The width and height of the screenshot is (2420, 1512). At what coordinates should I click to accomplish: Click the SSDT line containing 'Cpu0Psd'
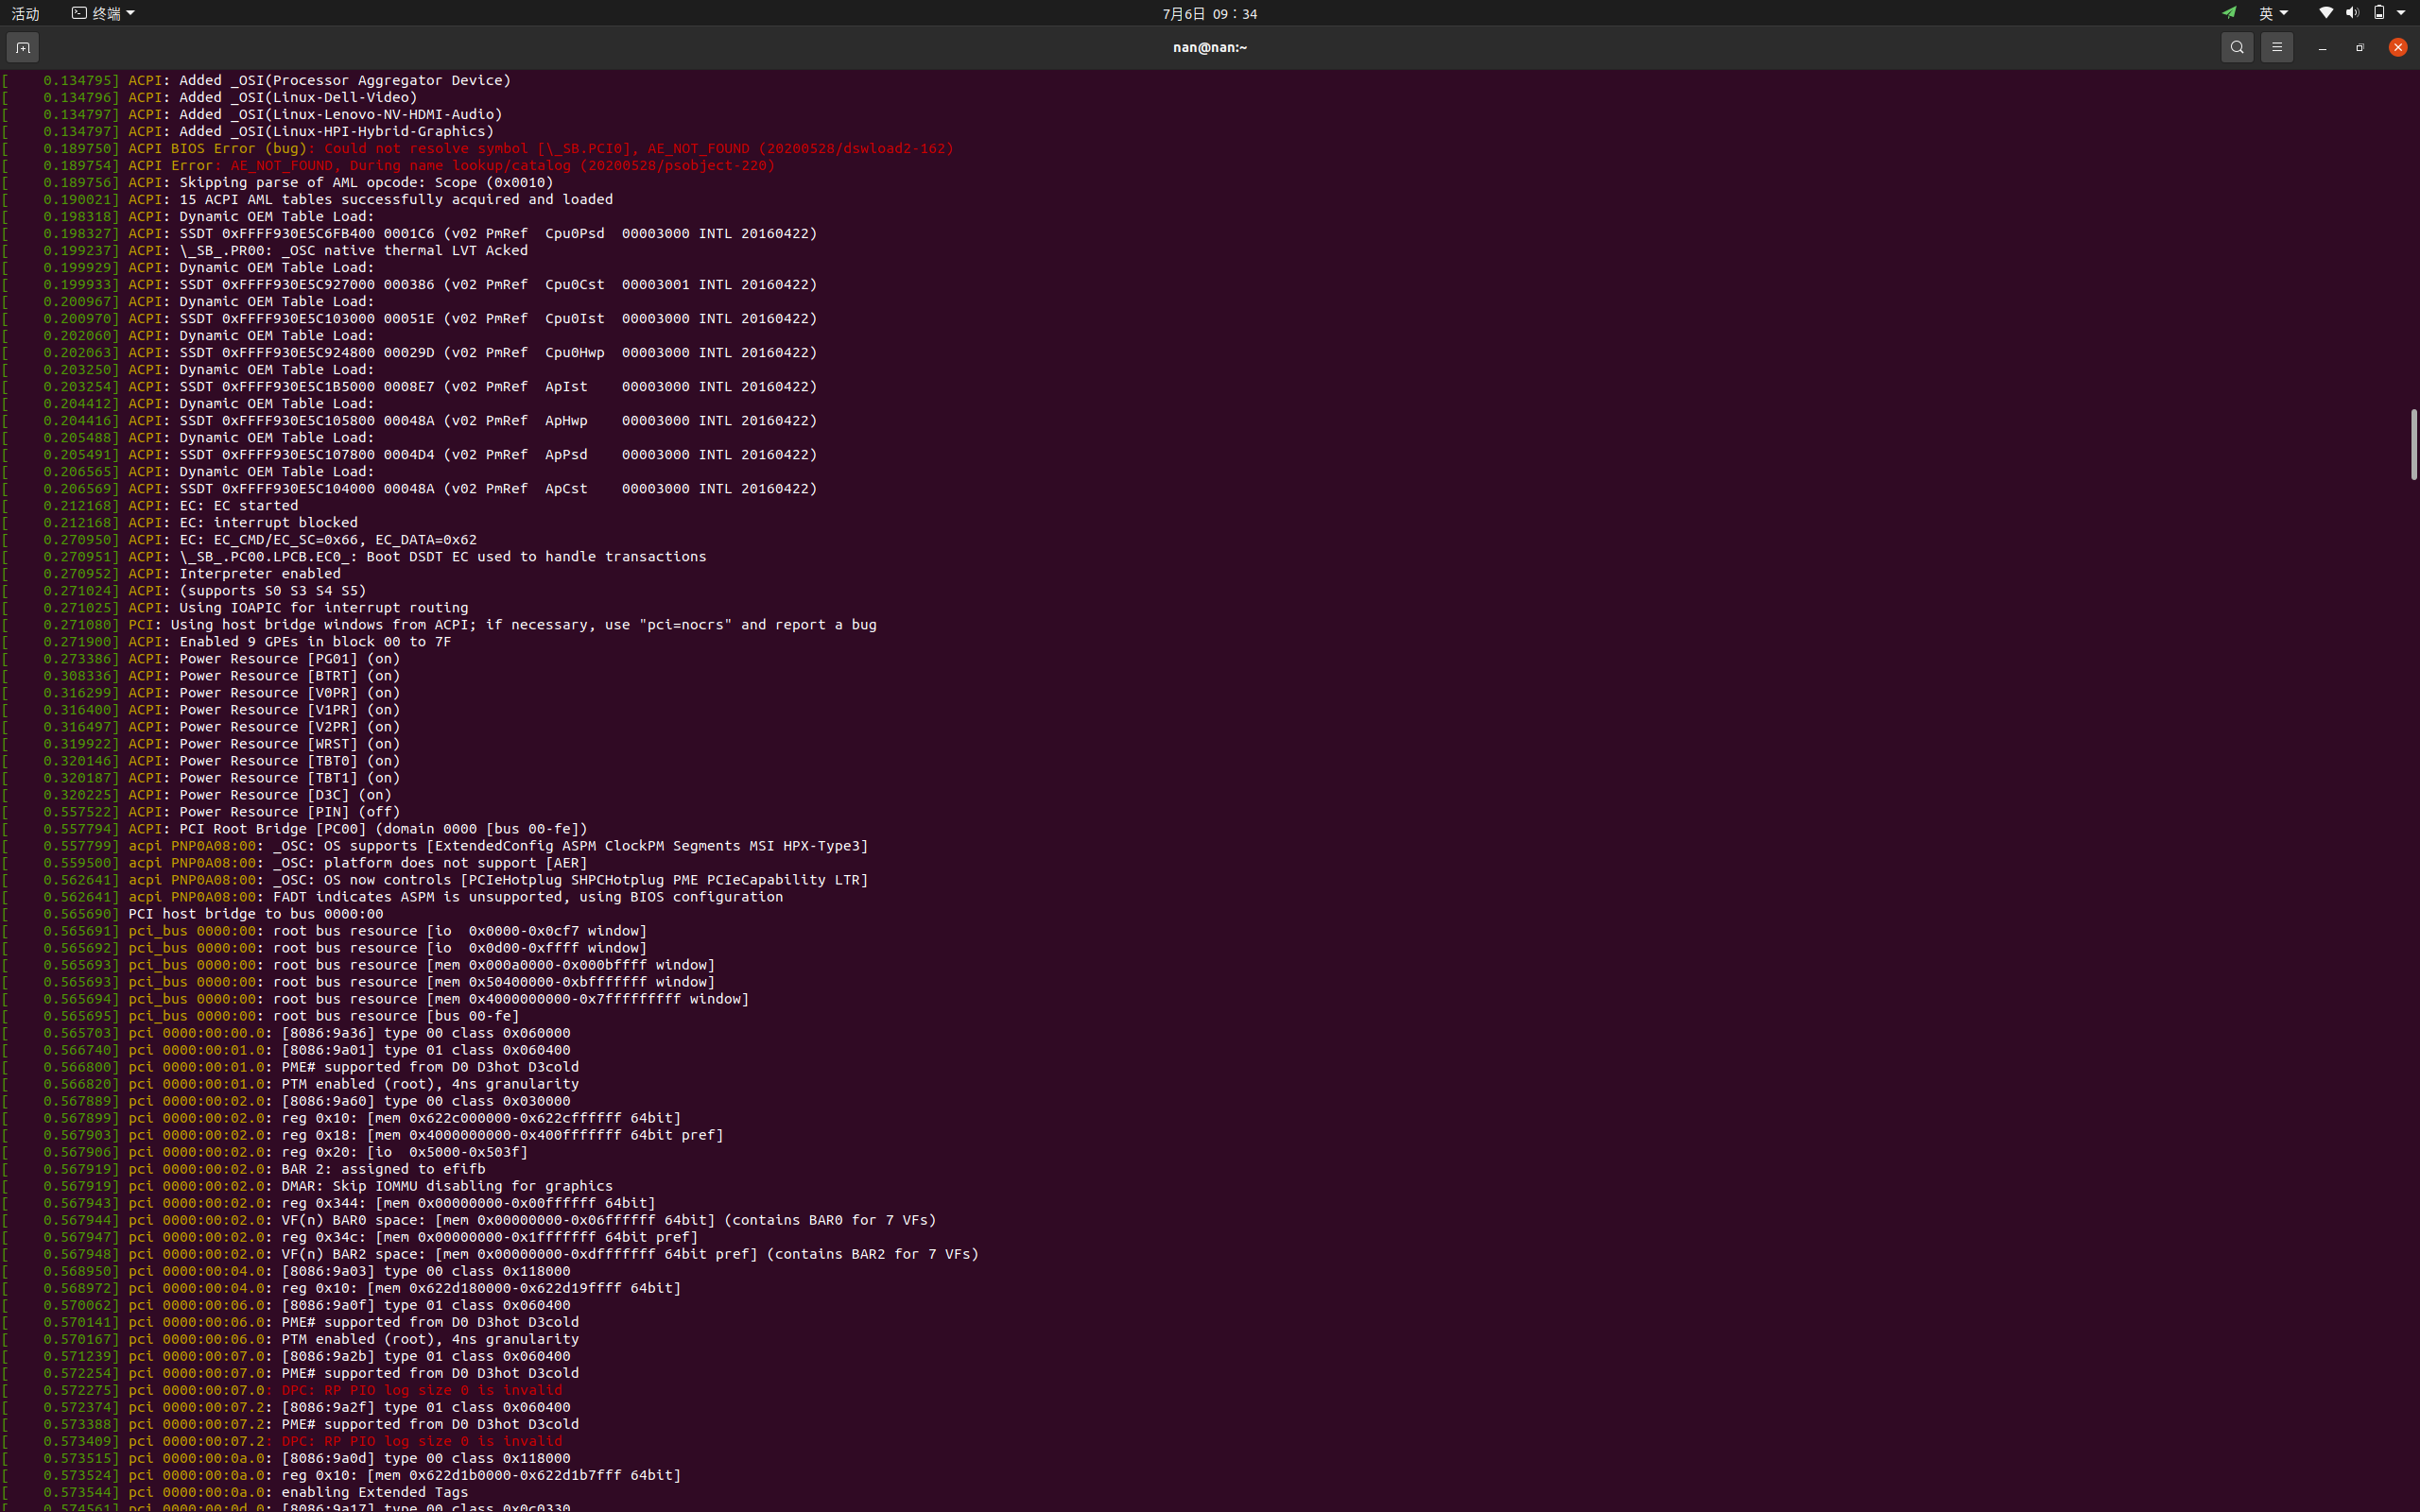point(410,233)
